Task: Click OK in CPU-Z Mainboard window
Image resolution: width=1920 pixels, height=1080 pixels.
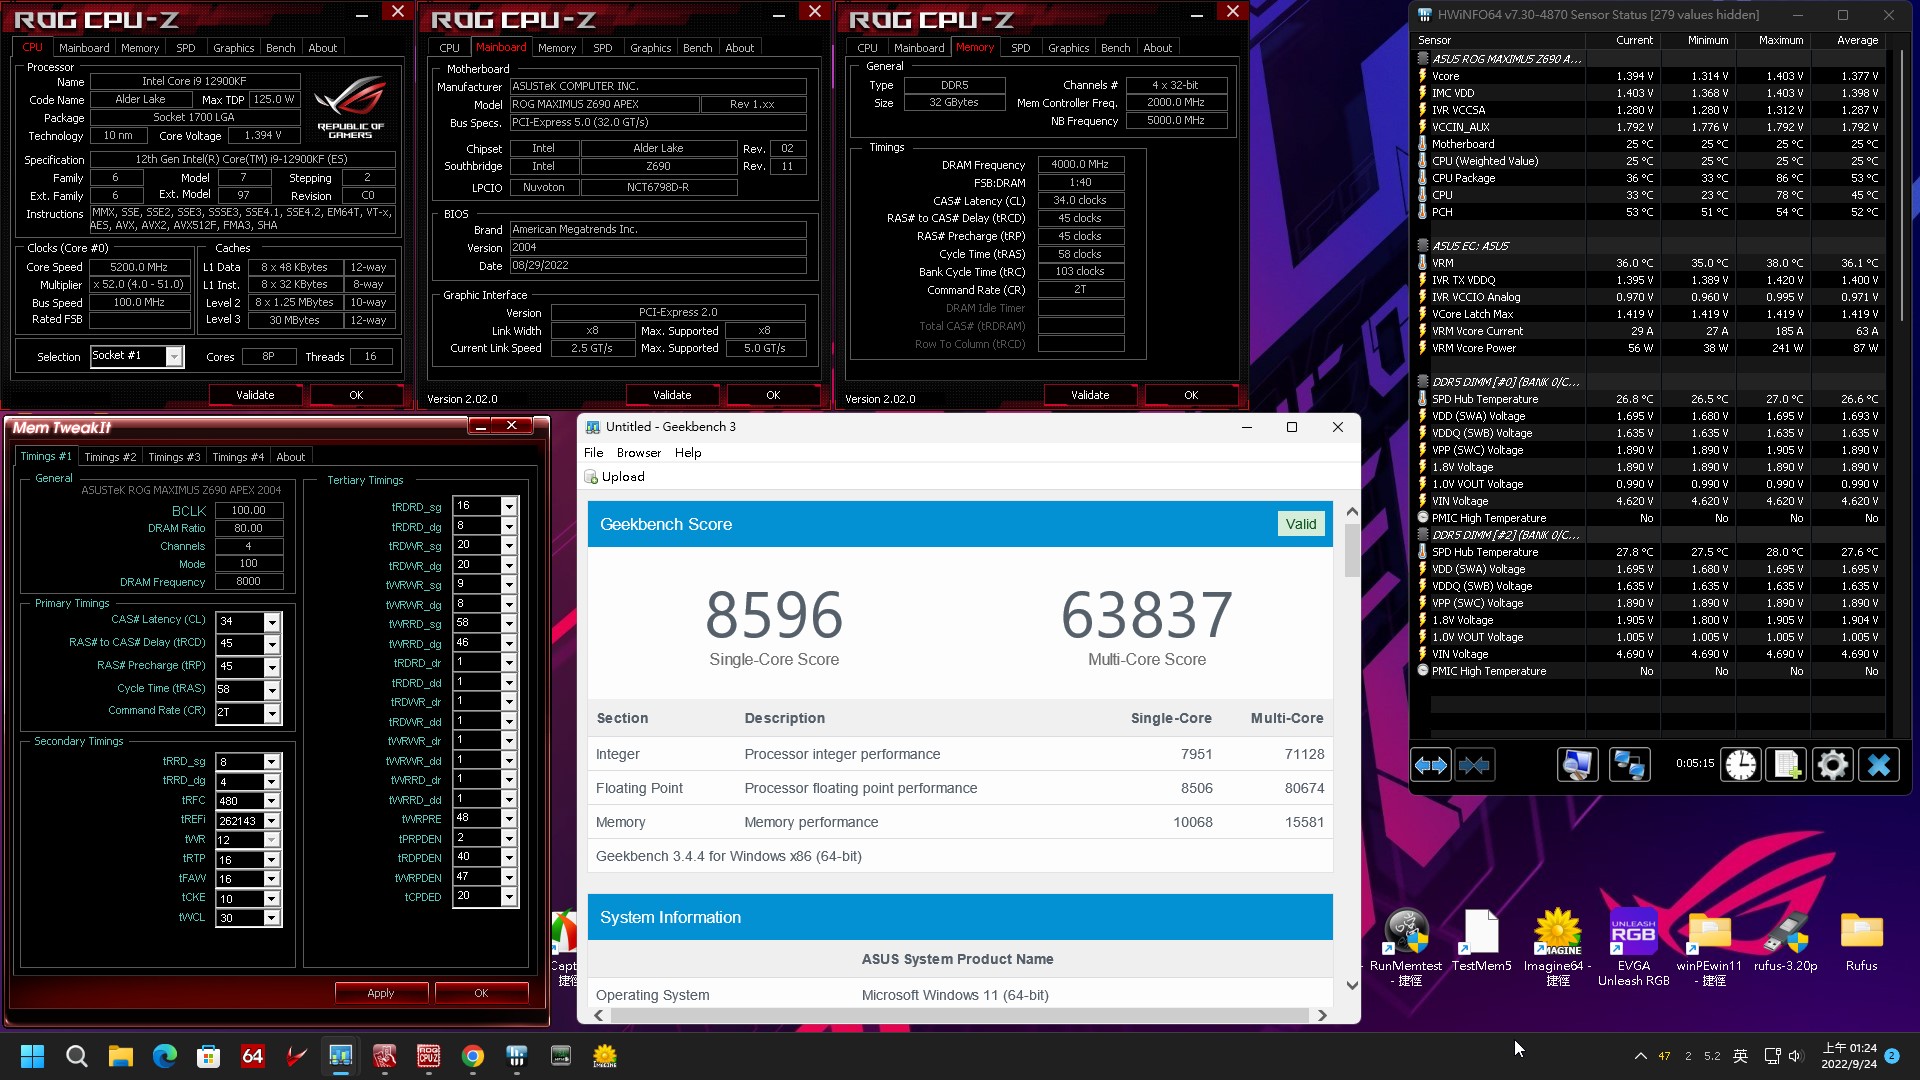Action: tap(773, 395)
